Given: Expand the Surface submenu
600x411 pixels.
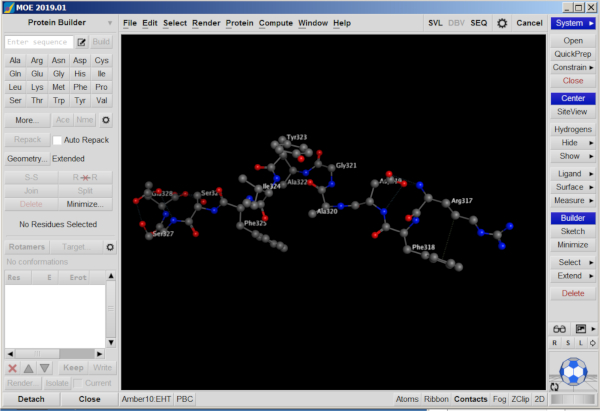Looking at the screenshot, I should [573, 187].
